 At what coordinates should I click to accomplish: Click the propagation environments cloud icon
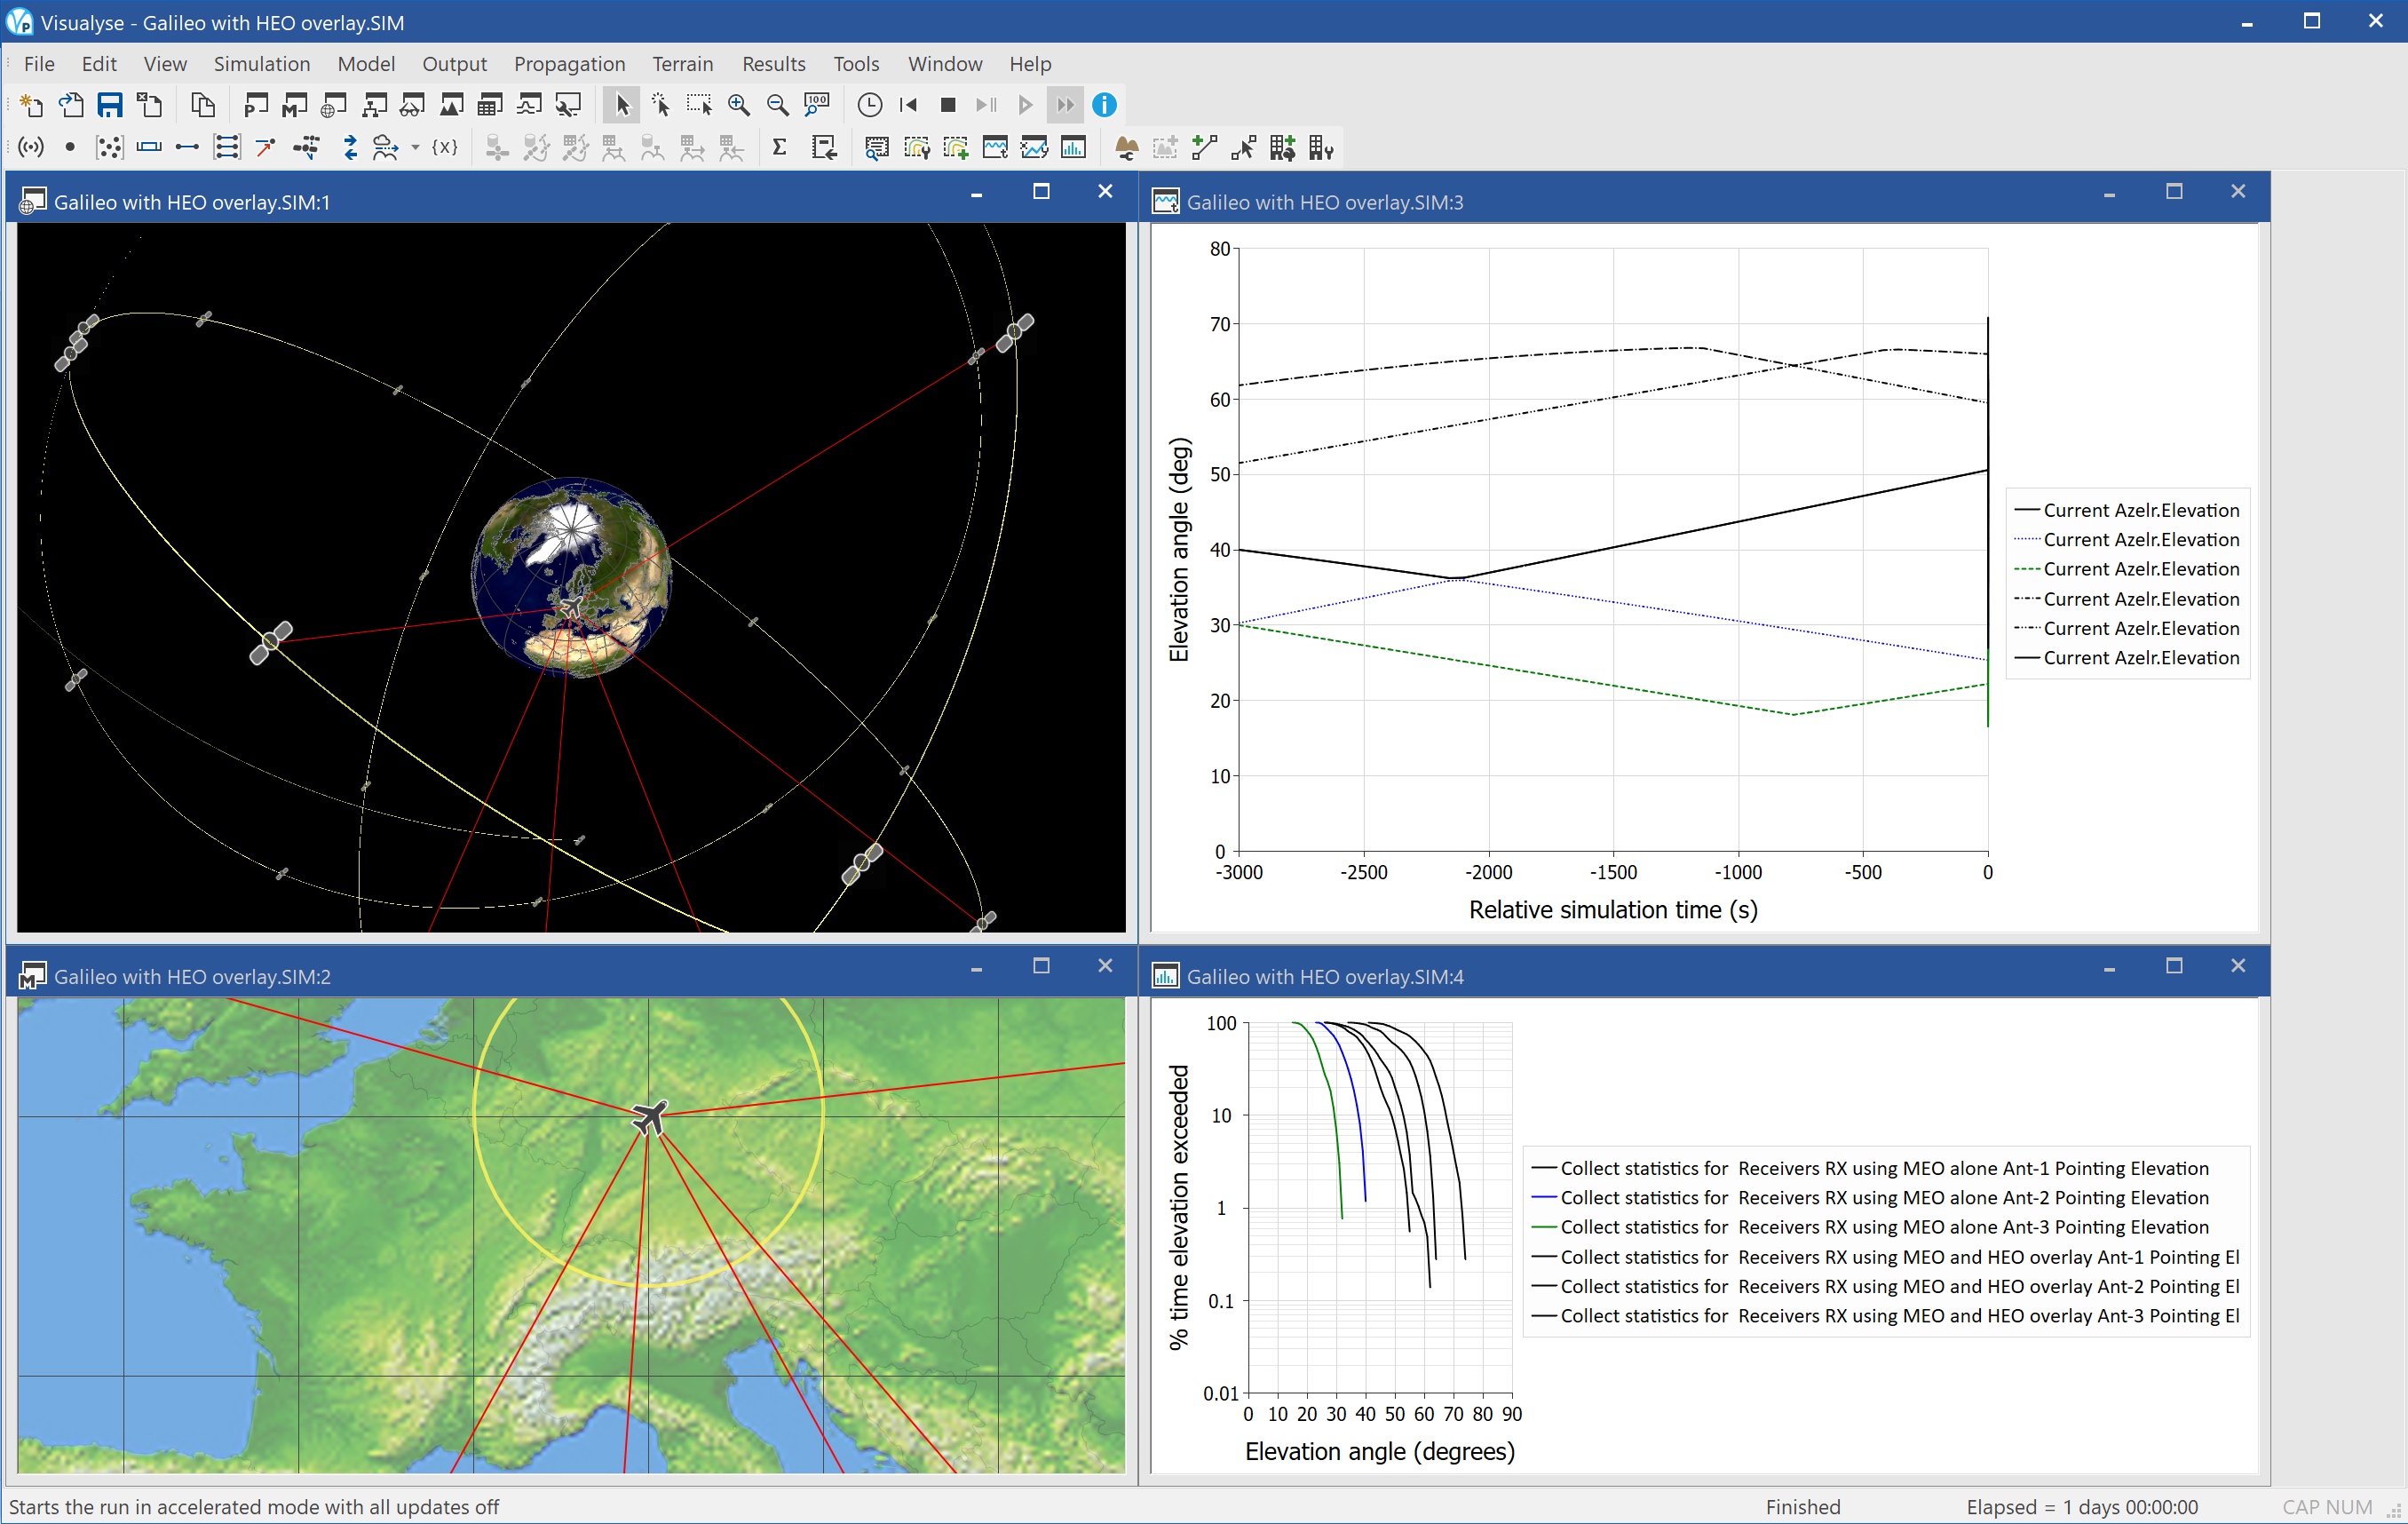(x=385, y=148)
